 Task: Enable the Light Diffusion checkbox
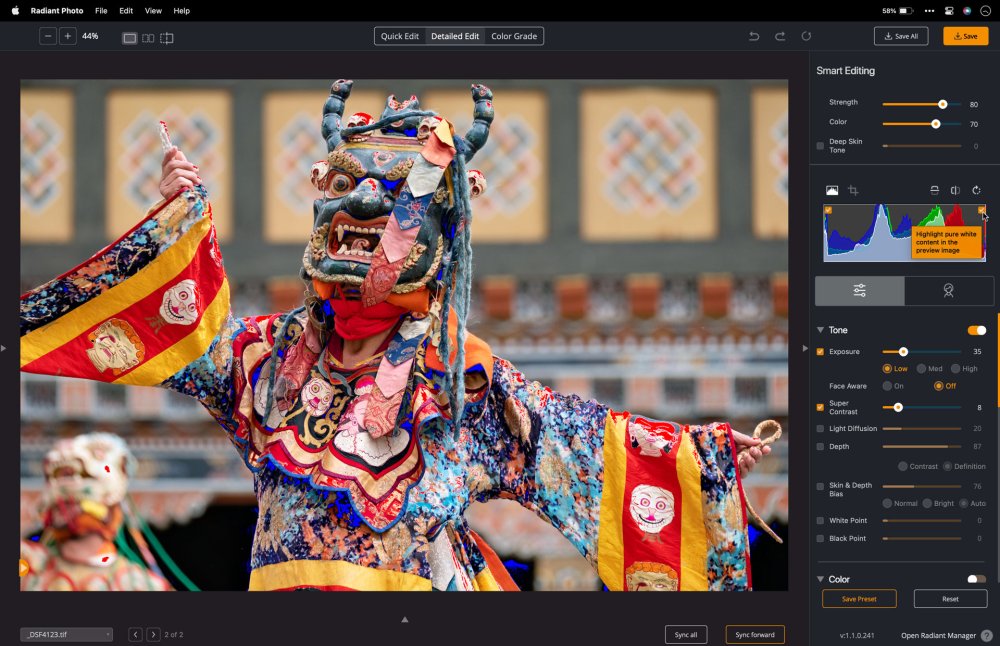pos(821,429)
